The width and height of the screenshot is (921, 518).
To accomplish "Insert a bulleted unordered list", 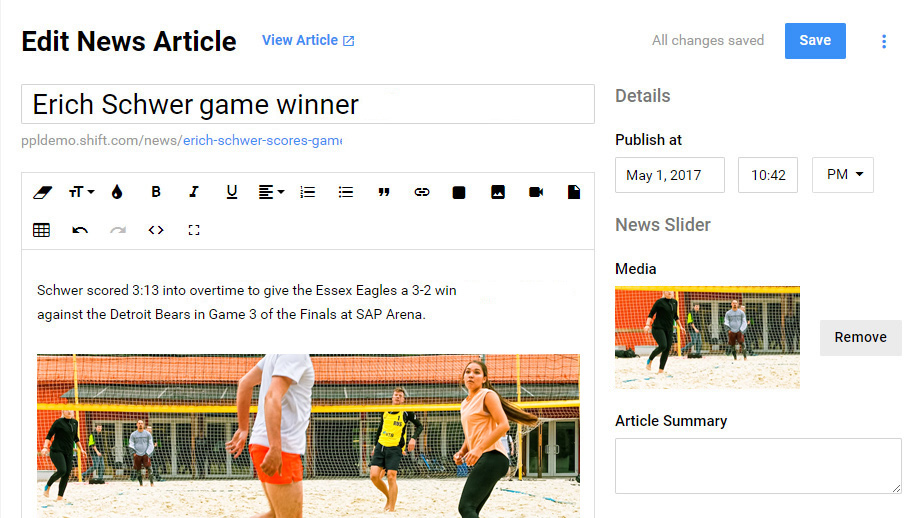I will pos(346,192).
